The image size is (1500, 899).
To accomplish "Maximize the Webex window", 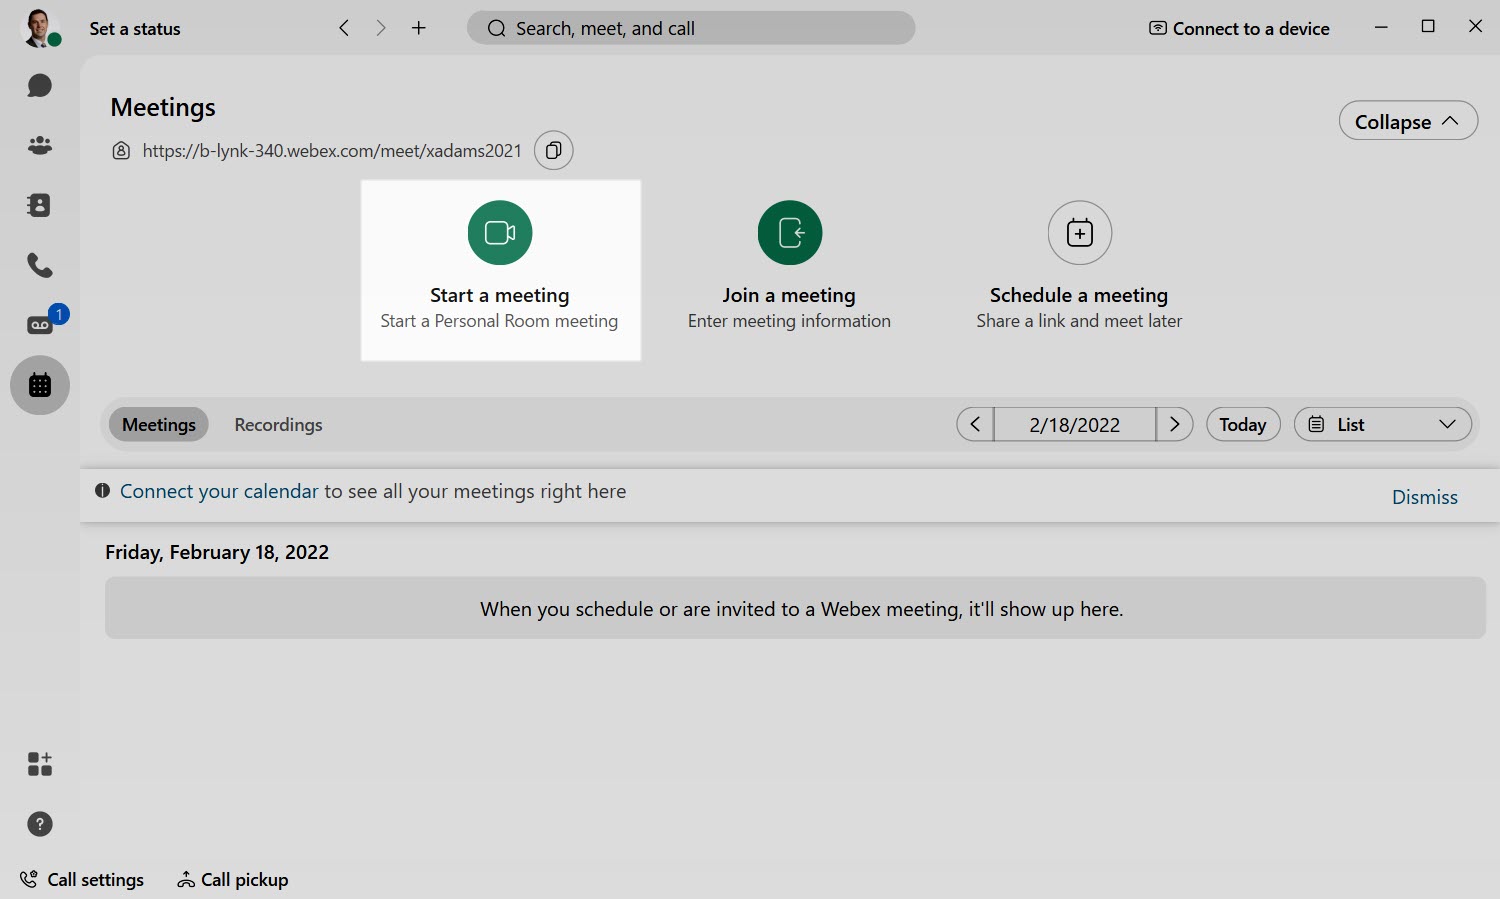I will (1428, 27).
